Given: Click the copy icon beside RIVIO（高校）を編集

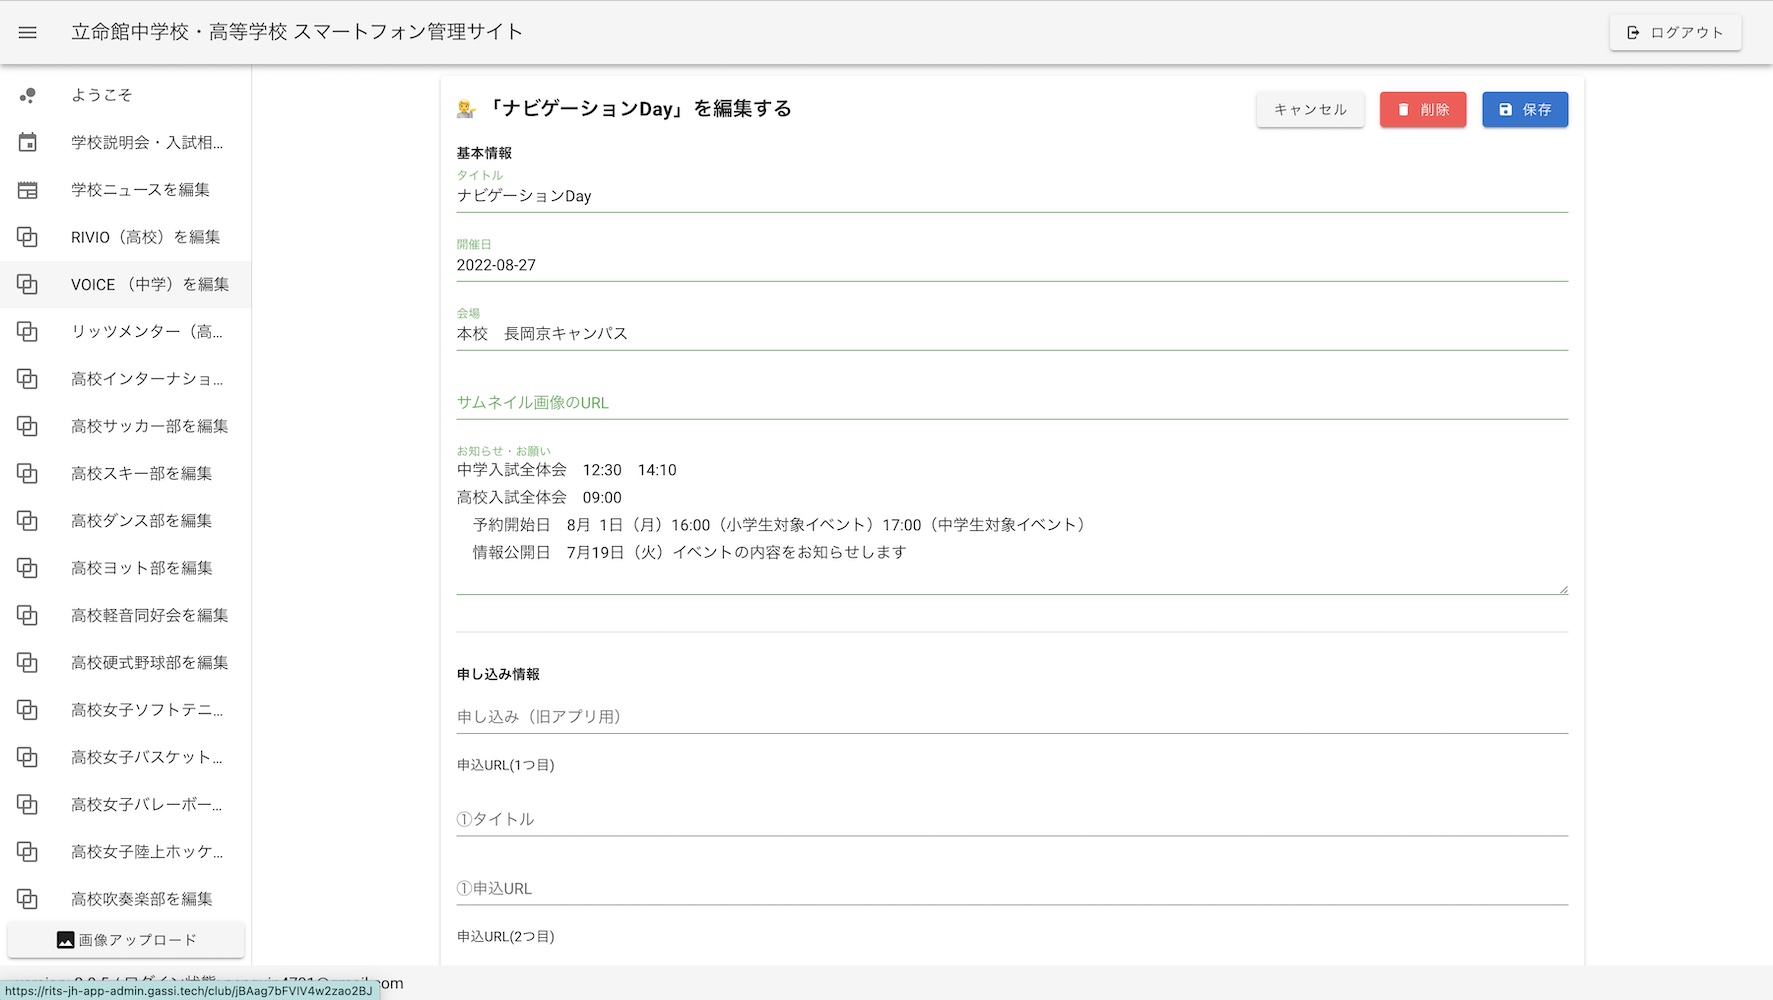Looking at the screenshot, I should point(28,237).
